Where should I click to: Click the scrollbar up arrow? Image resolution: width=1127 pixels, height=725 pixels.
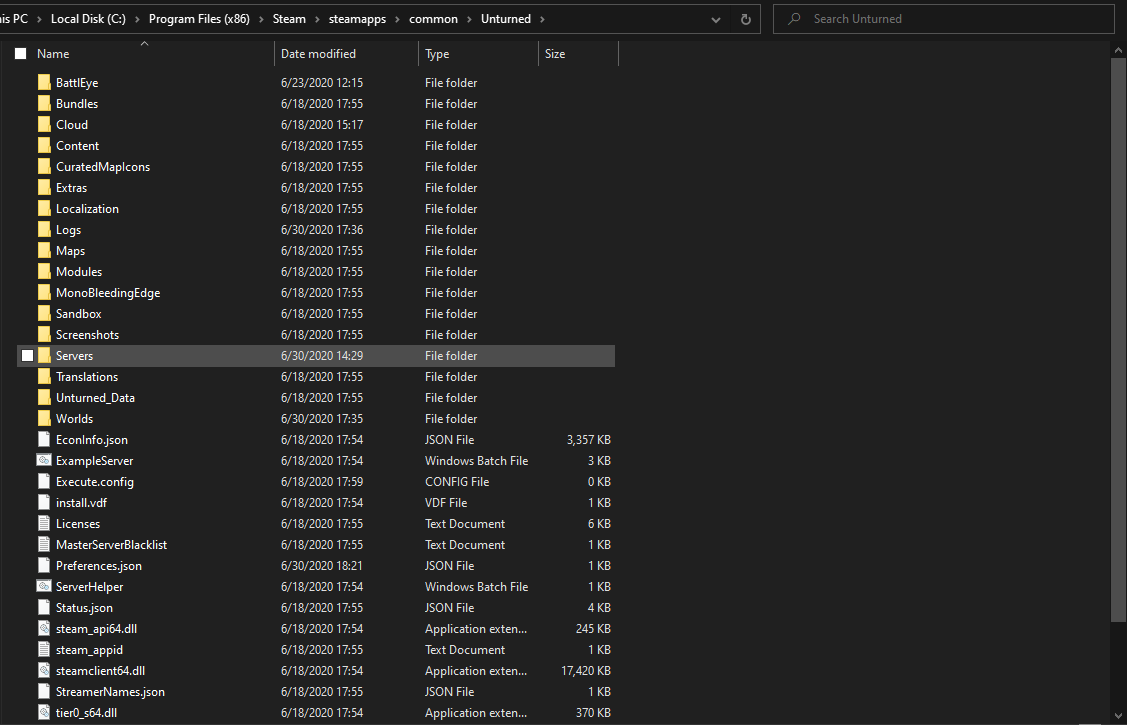[x=1118, y=50]
